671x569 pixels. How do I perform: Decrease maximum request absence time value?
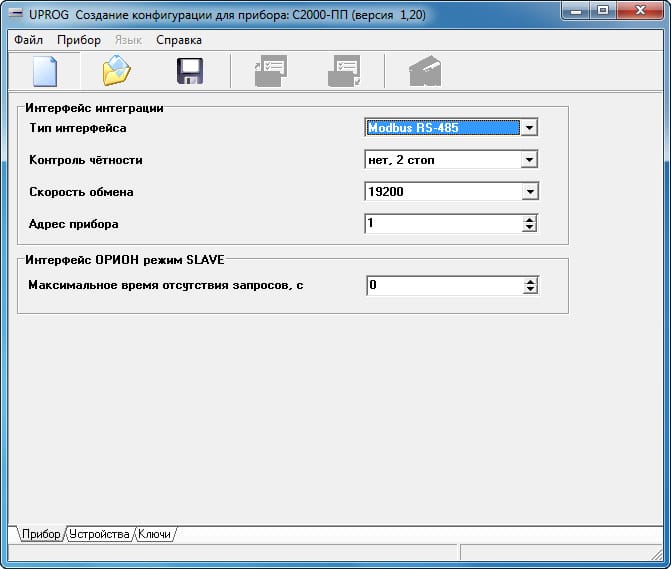(530, 290)
